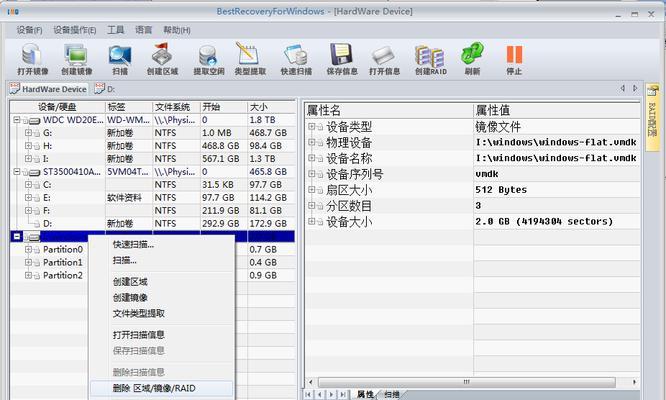The height and width of the screenshot is (400, 666).
Task: Click the green 刷新 refresh icon
Action: tap(472, 59)
